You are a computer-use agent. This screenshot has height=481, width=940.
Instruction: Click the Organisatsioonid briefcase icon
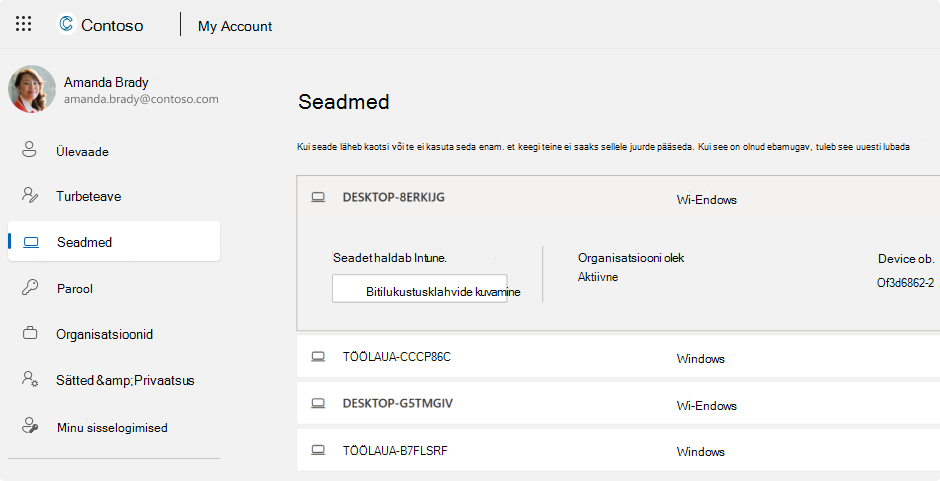point(30,333)
